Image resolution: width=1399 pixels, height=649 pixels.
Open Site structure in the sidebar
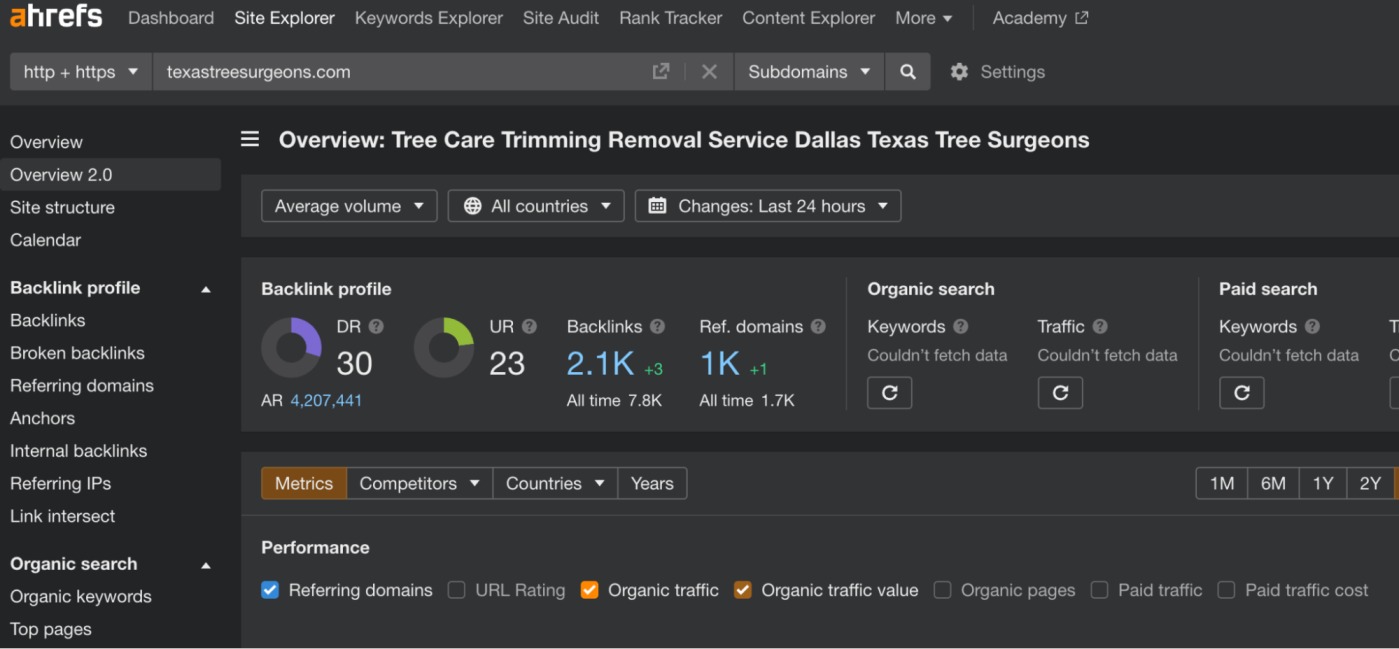point(62,207)
